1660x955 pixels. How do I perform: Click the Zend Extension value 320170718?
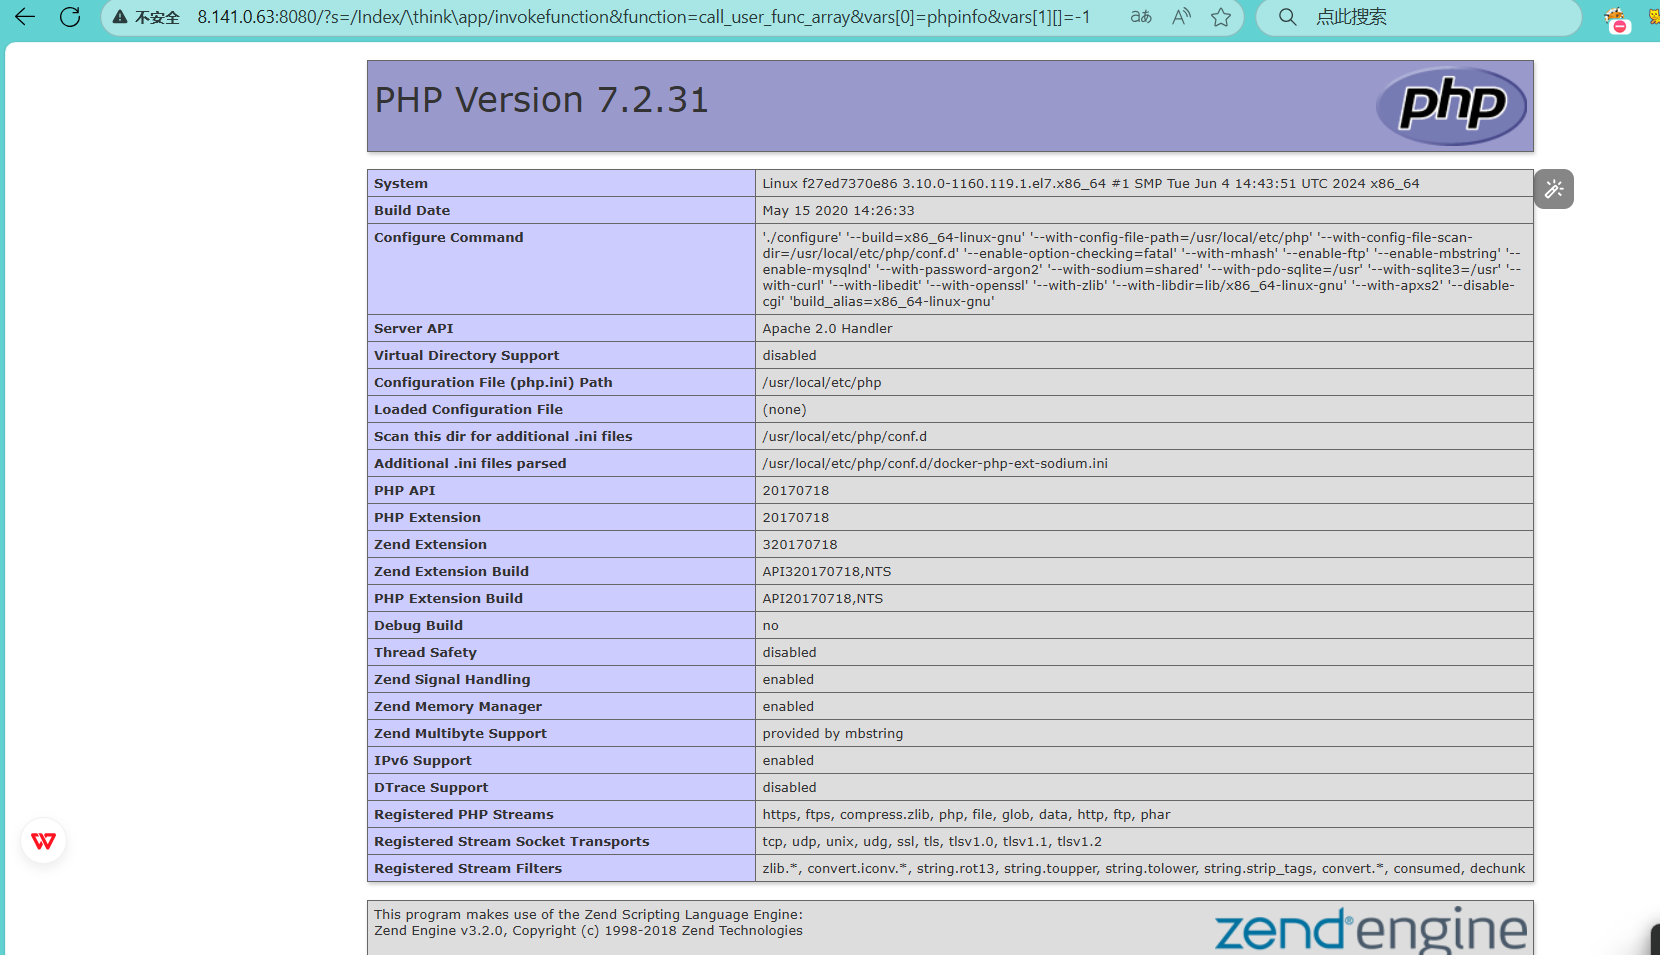point(800,544)
